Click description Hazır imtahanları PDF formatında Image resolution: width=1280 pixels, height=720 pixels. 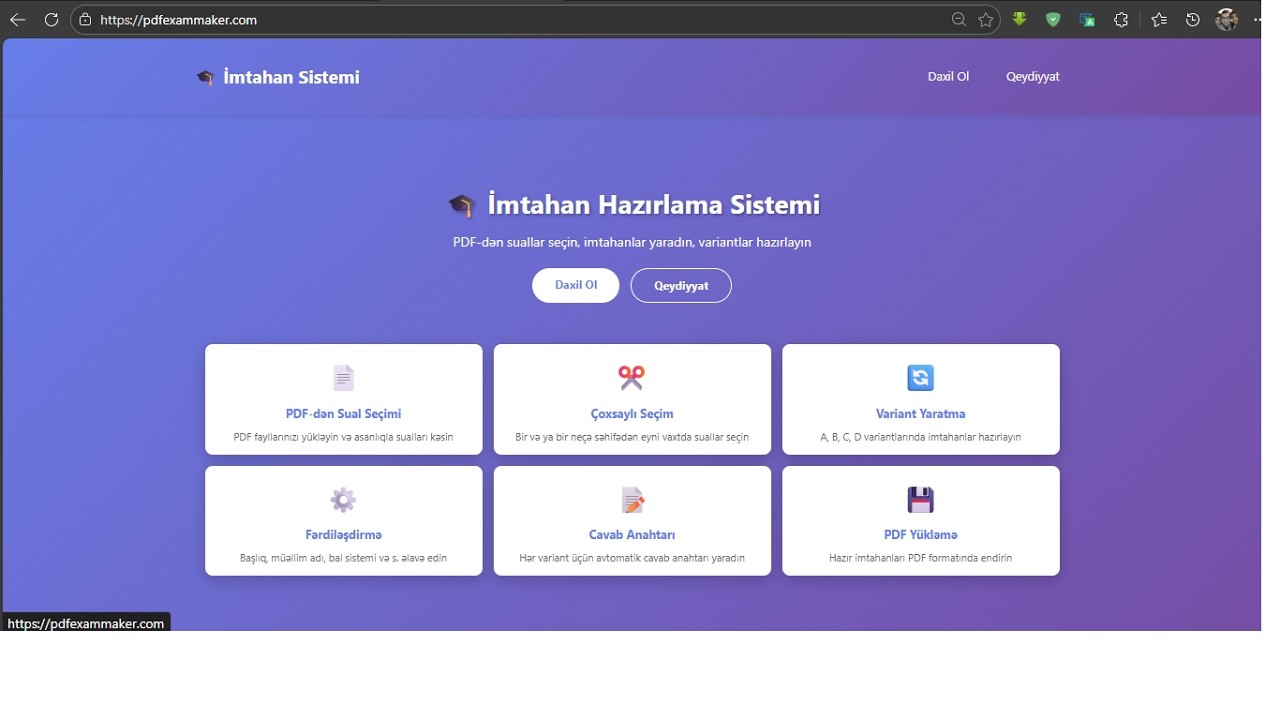[920, 558]
